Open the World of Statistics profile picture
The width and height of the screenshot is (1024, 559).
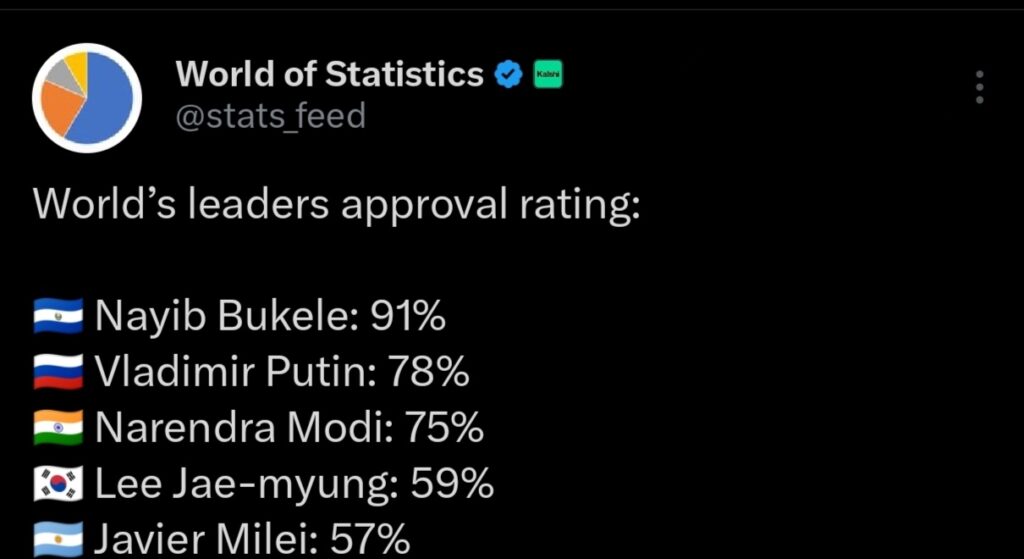coord(86,98)
